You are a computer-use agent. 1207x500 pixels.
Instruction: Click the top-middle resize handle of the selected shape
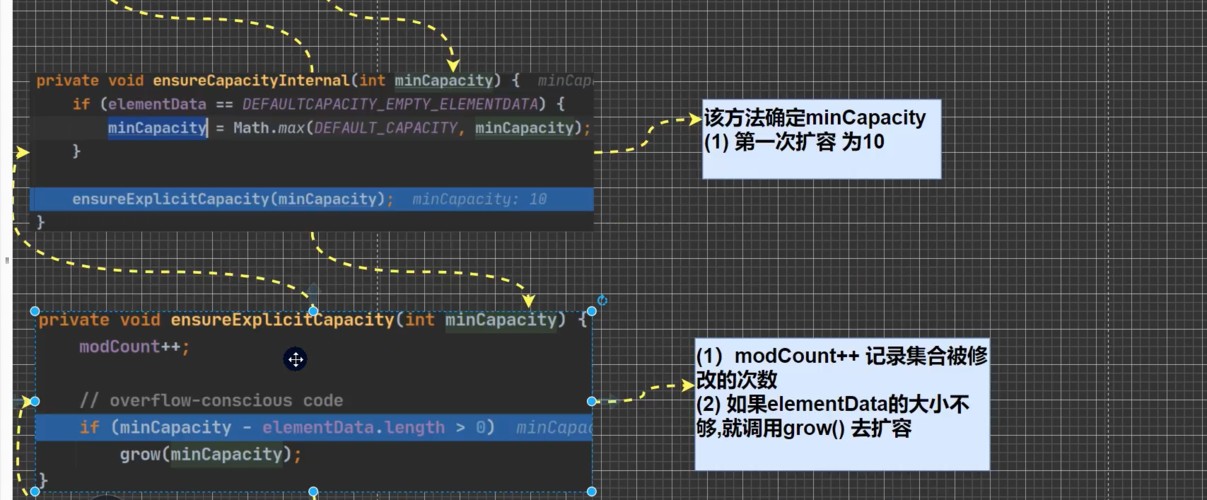pos(313,311)
